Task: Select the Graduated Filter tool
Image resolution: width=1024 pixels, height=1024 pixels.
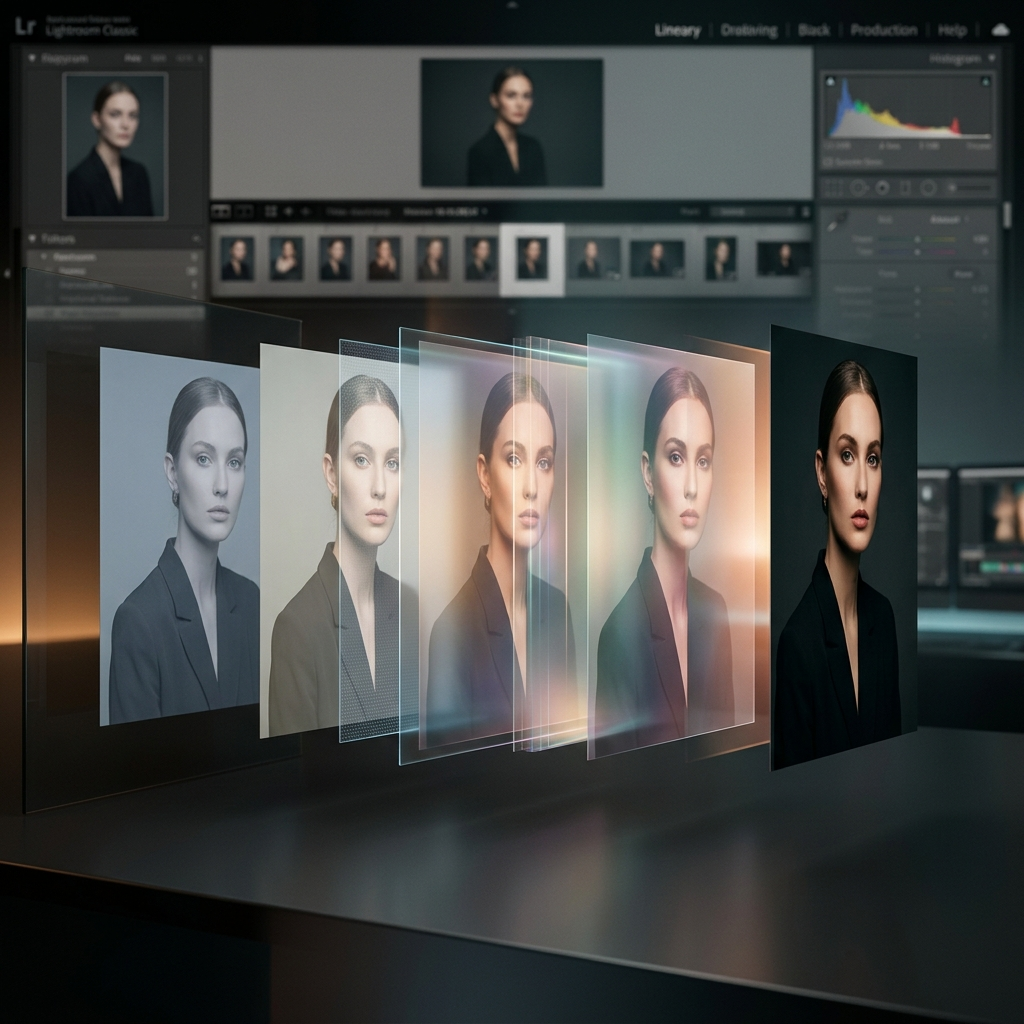Action: pyautogui.click(x=905, y=188)
